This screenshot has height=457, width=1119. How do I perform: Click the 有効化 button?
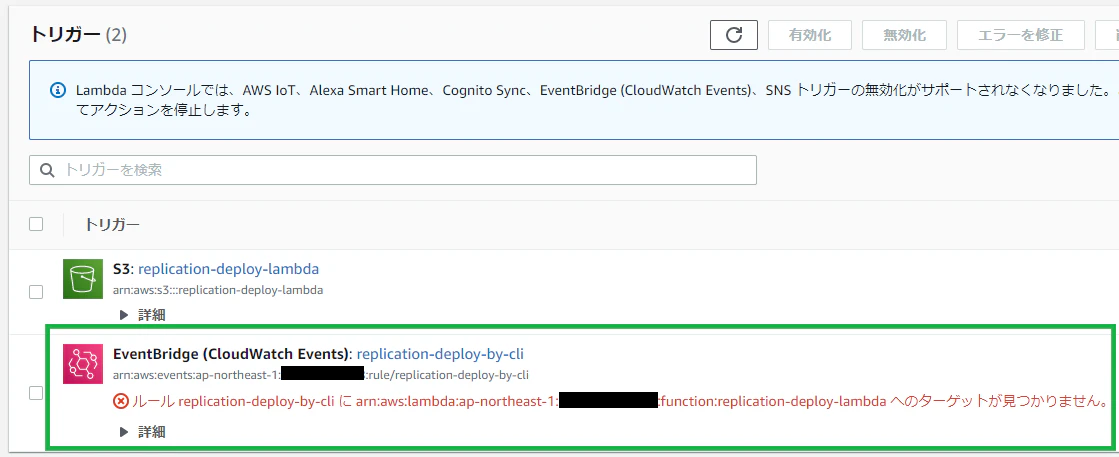(x=810, y=35)
